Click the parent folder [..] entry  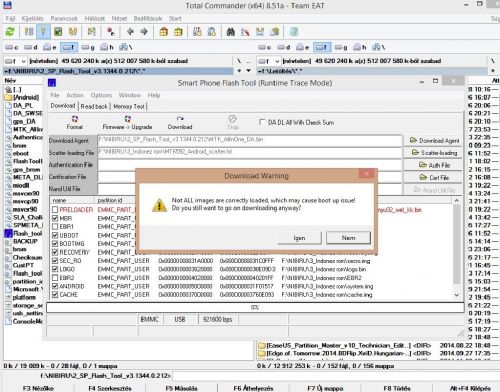pos(13,89)
